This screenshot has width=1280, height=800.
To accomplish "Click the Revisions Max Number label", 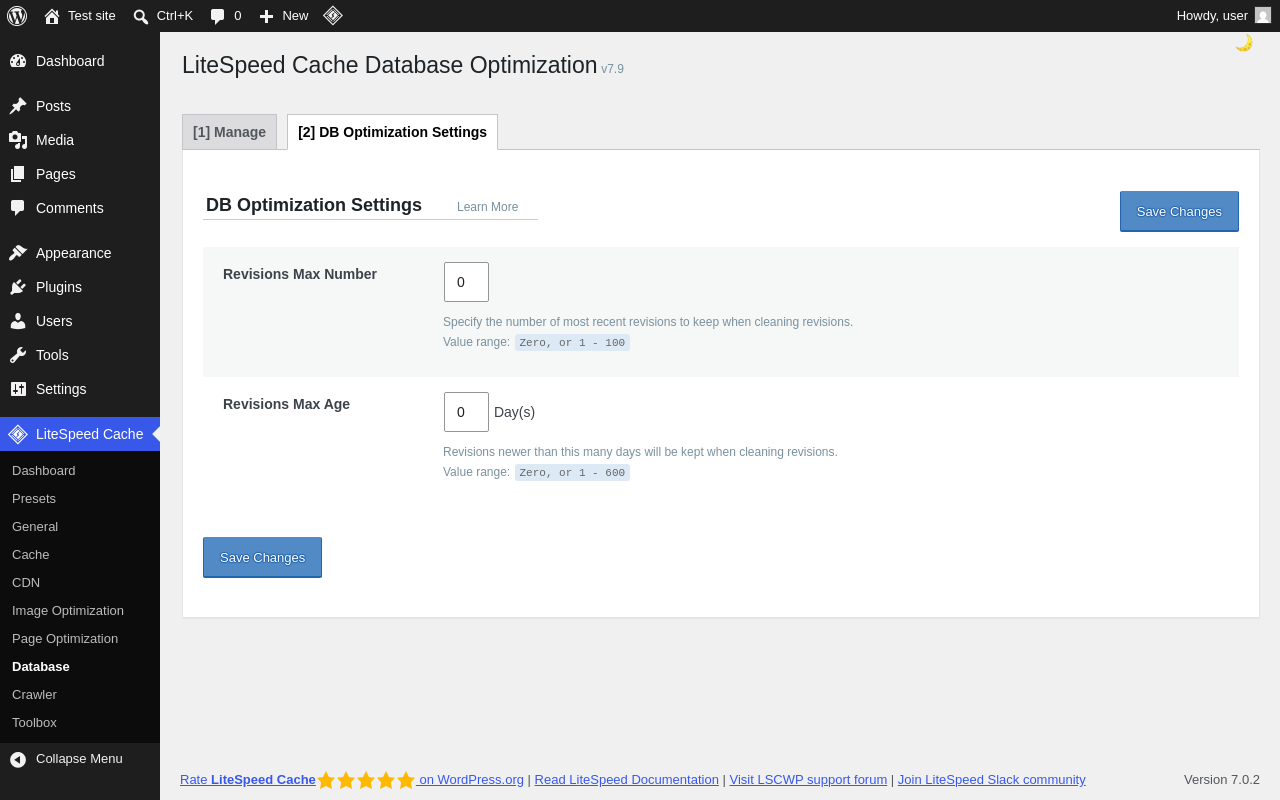I will tap(300, 274).
